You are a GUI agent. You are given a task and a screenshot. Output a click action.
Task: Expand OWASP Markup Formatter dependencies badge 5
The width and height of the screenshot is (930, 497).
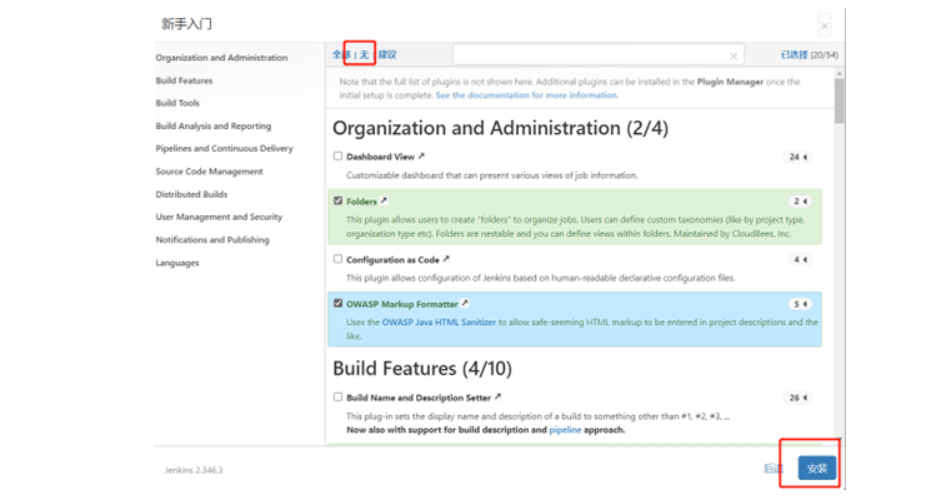[x=800, y=304]
